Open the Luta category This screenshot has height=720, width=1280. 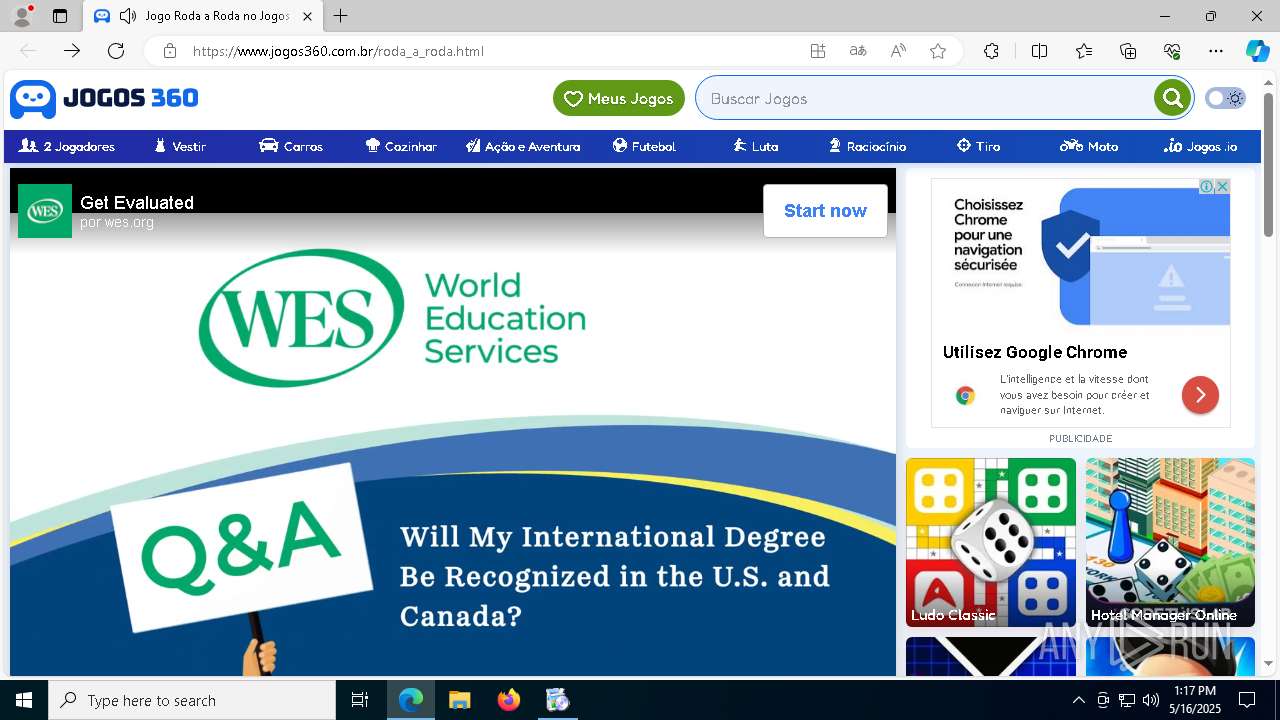[755, 146]
